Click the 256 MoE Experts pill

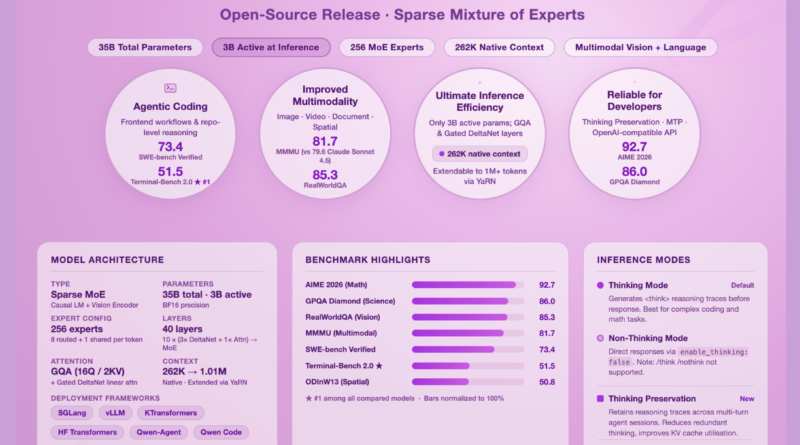point(387,47)
